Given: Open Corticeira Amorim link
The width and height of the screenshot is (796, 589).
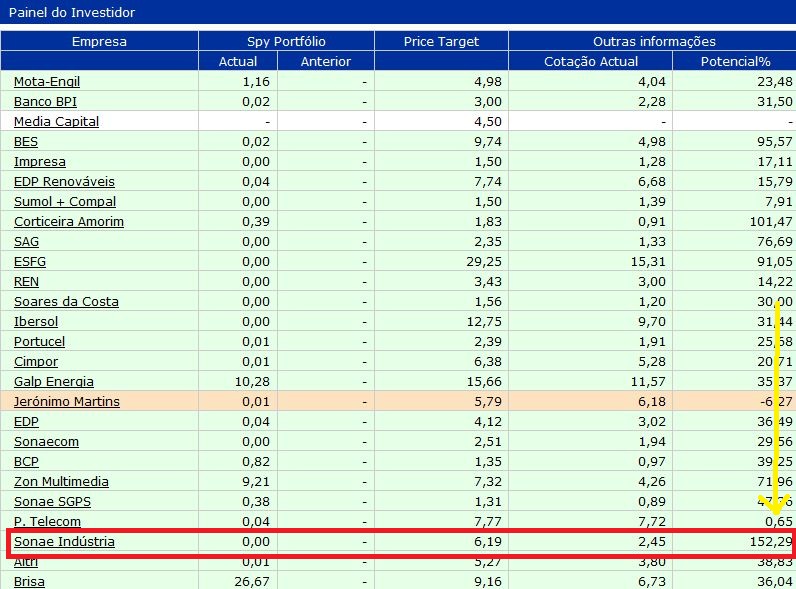Looking at the screenshot, I should (x=69, y=221).
